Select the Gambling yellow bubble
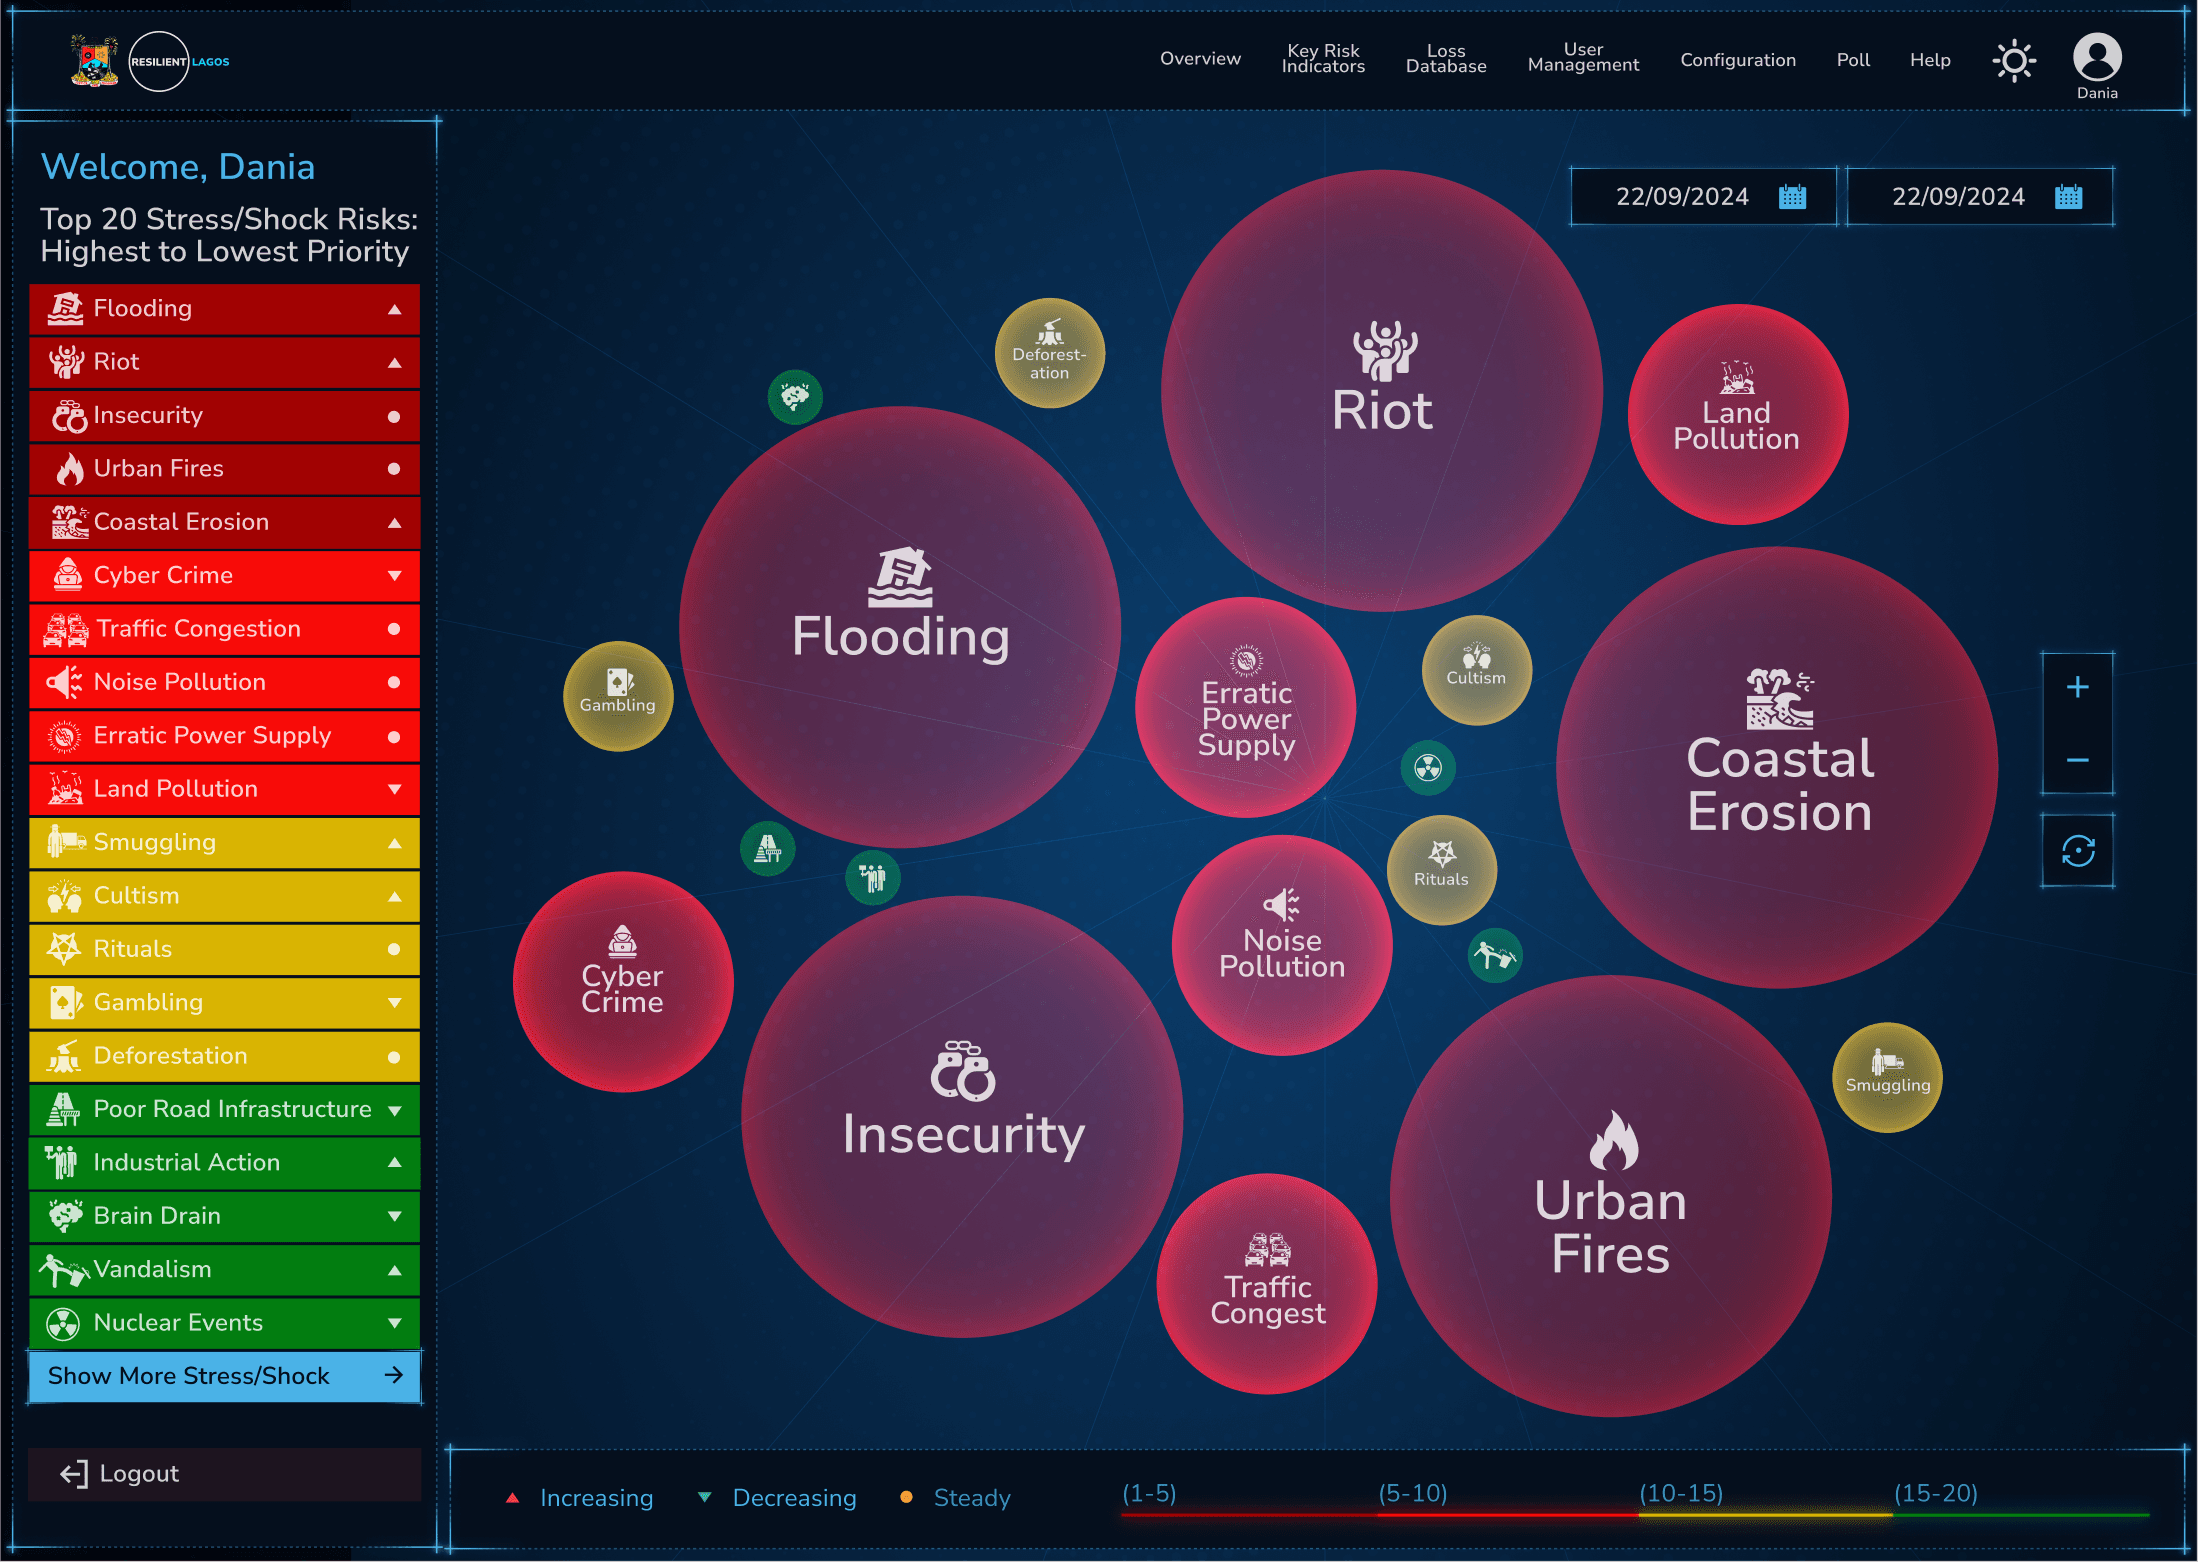Screen dimensions: 2198x1562 pyautogui.click(x=618, y=696)
